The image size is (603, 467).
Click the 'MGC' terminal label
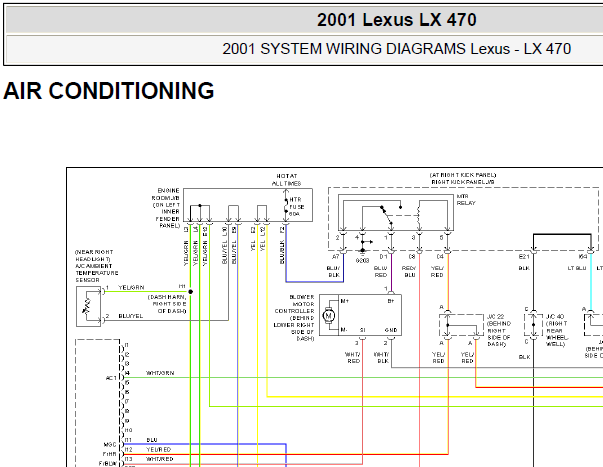110,444
